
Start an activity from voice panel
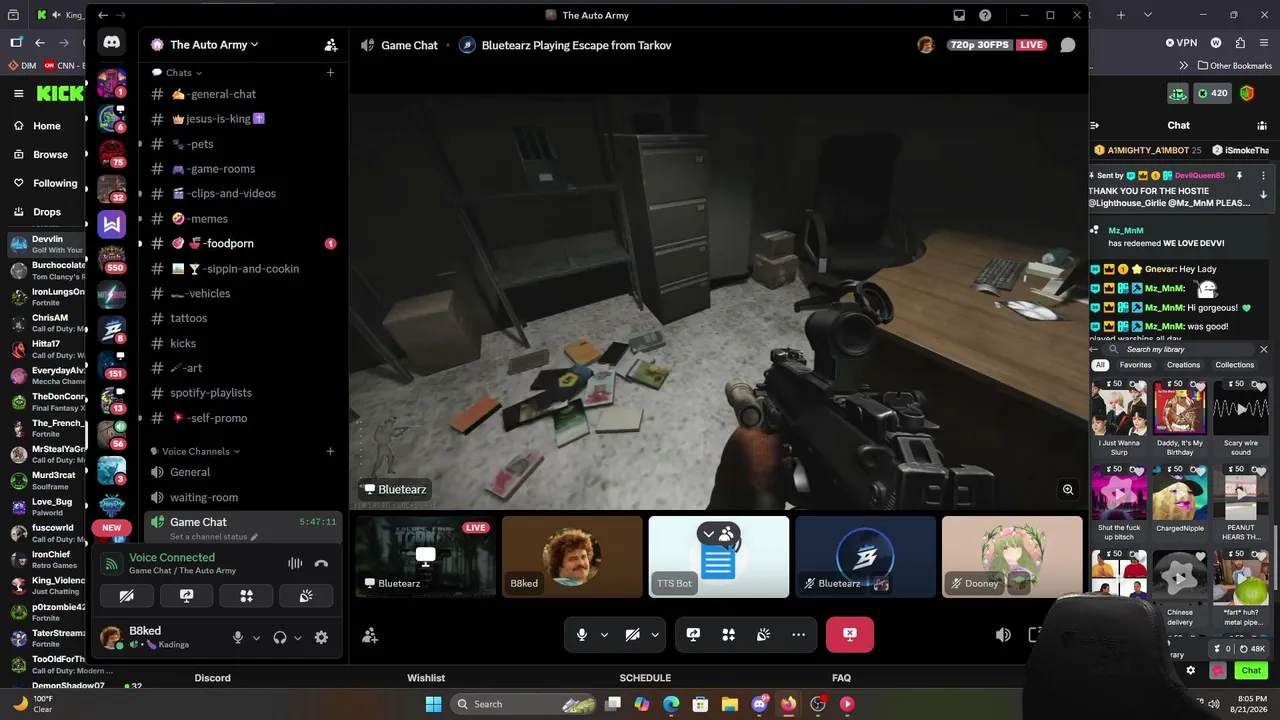246,596
